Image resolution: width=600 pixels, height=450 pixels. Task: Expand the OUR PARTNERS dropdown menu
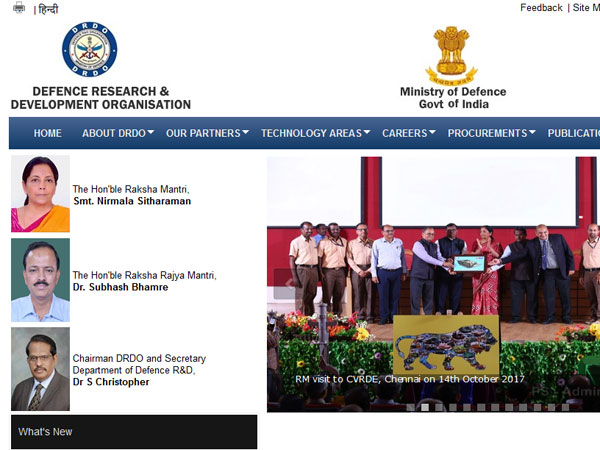[x=207, y=133]
